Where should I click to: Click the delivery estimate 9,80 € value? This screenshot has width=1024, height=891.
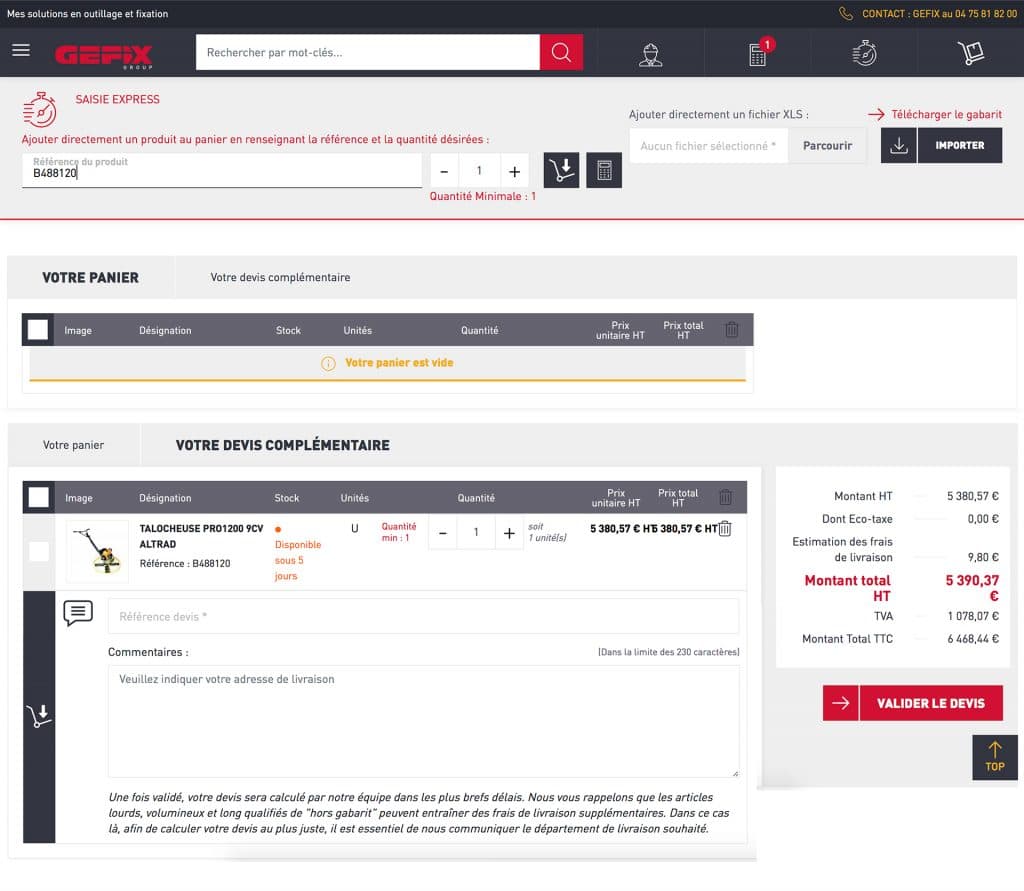983,557
